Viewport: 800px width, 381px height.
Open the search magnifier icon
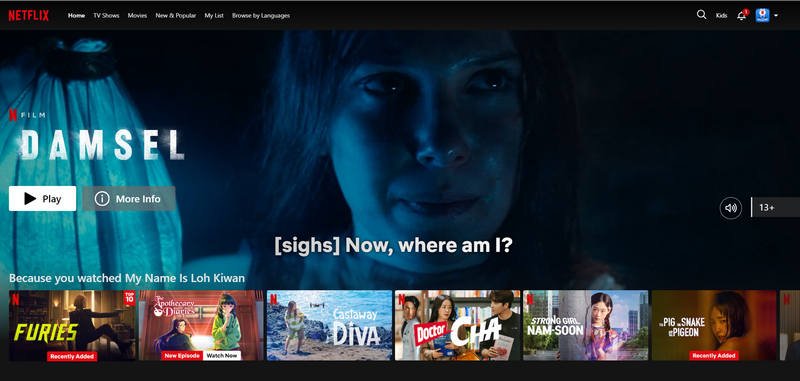point(702,15)
